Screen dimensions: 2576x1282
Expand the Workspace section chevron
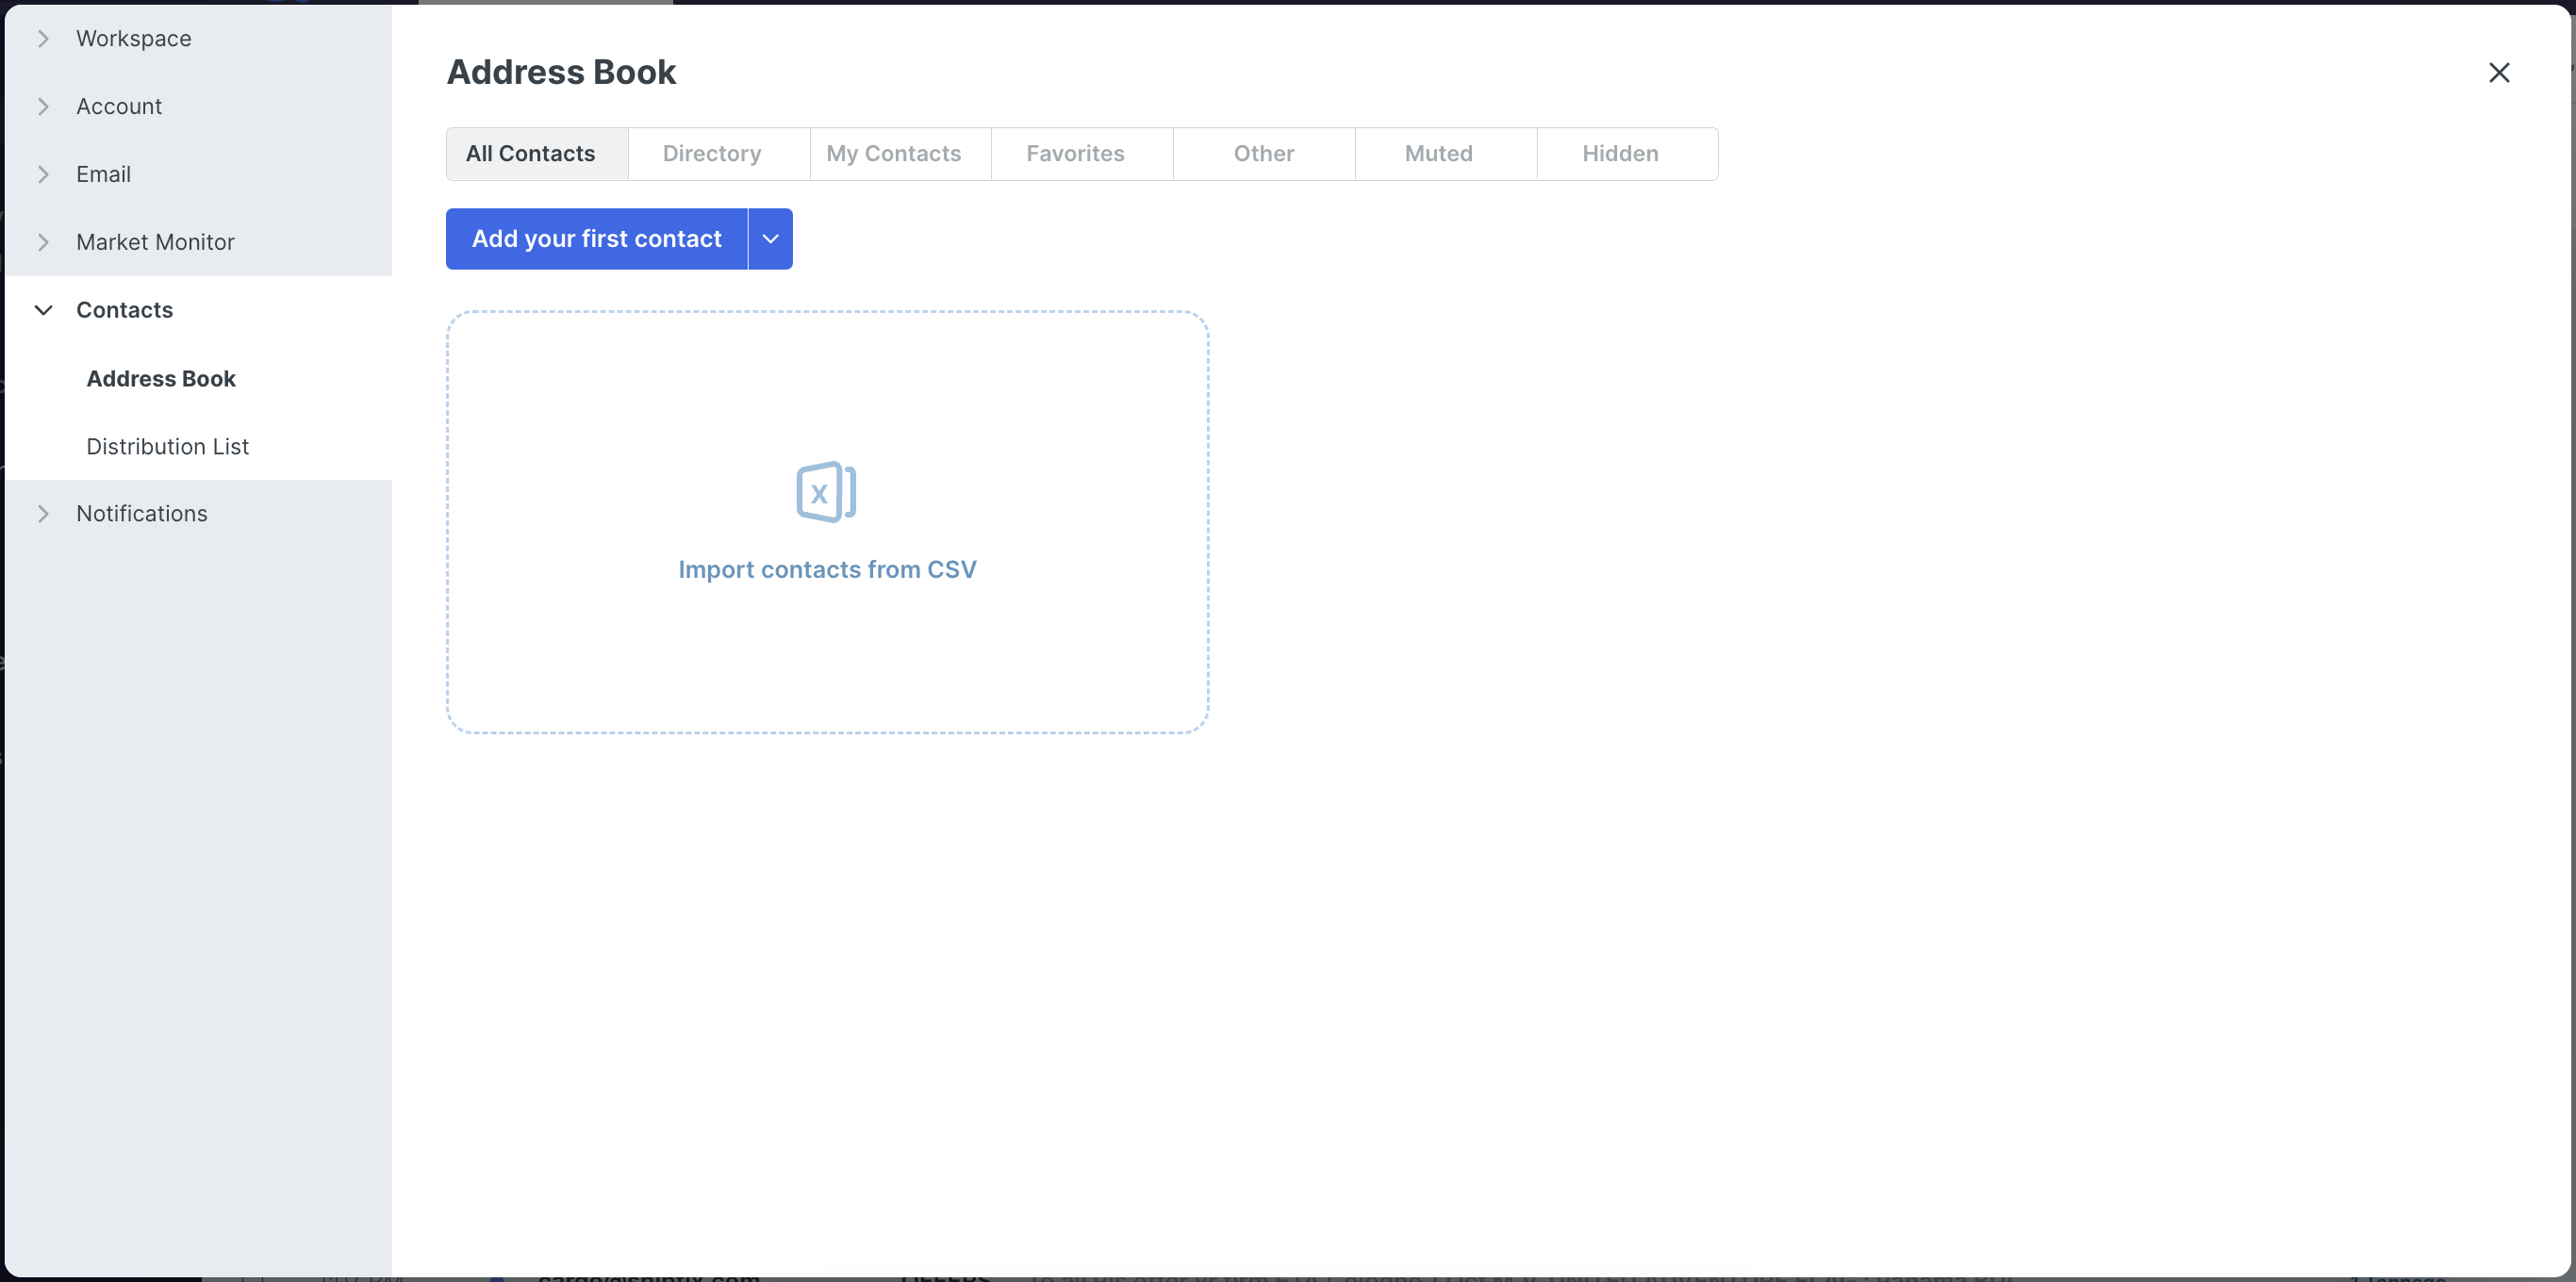[x=43, y=38]
